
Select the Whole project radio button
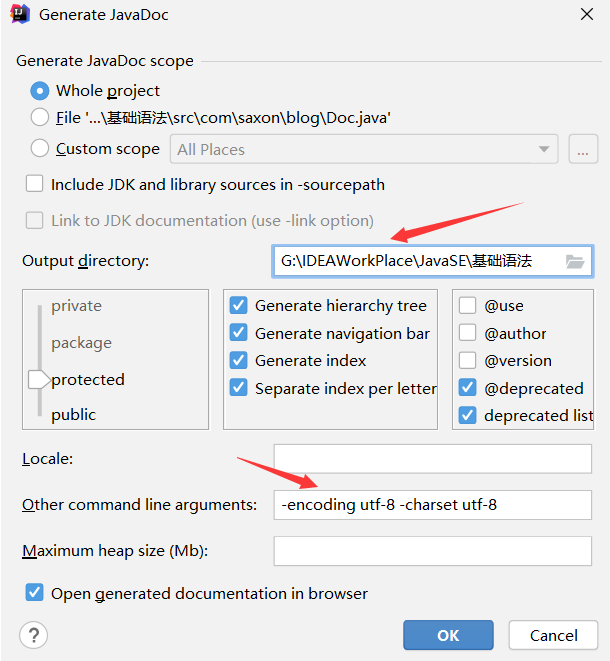[40, 91]
